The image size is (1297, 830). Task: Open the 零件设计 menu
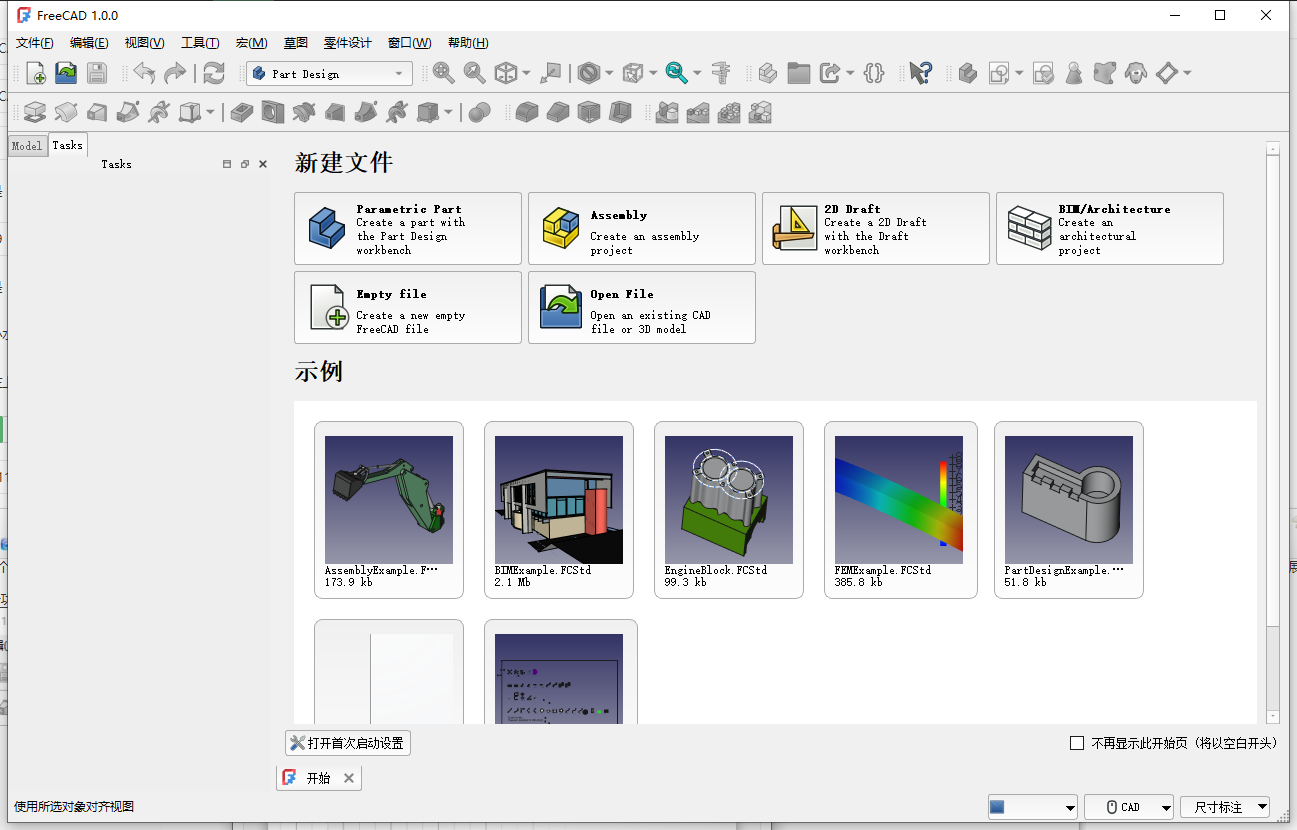click(347, 43)
